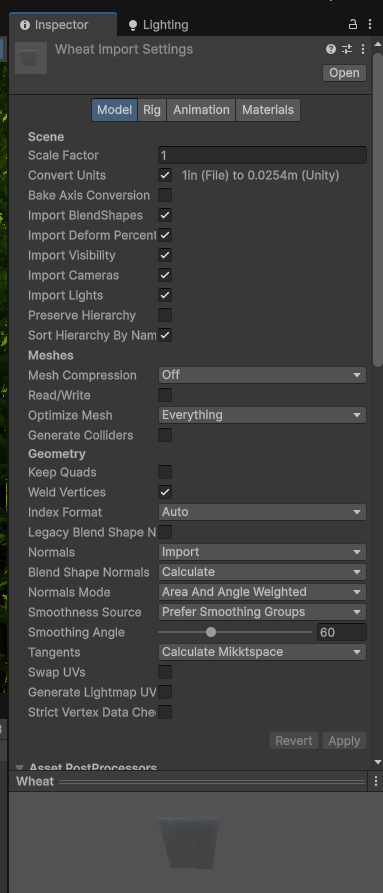Uncheck the Convert Units checkbox

click(165, 175)
